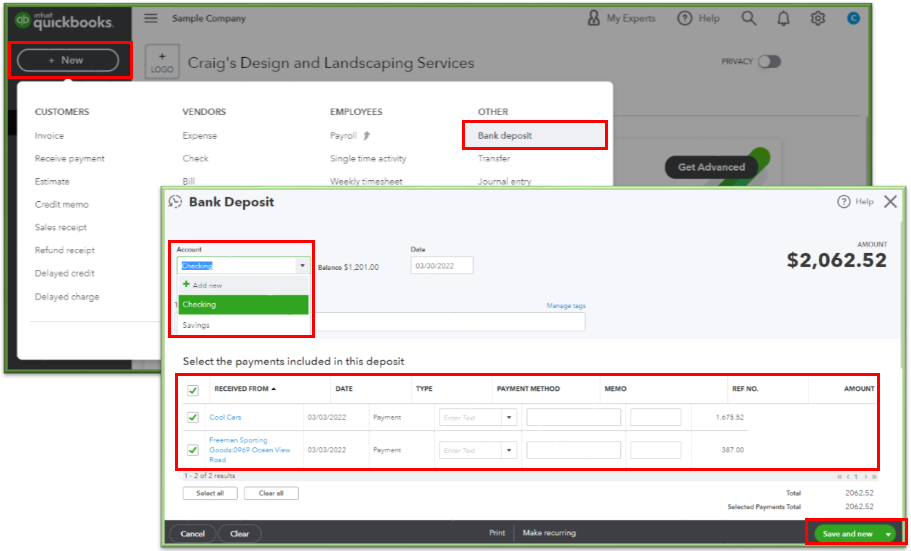The height and width of the screenshot is (551, 911).
Task: Open the settings gear
Action: coord(817,19)
